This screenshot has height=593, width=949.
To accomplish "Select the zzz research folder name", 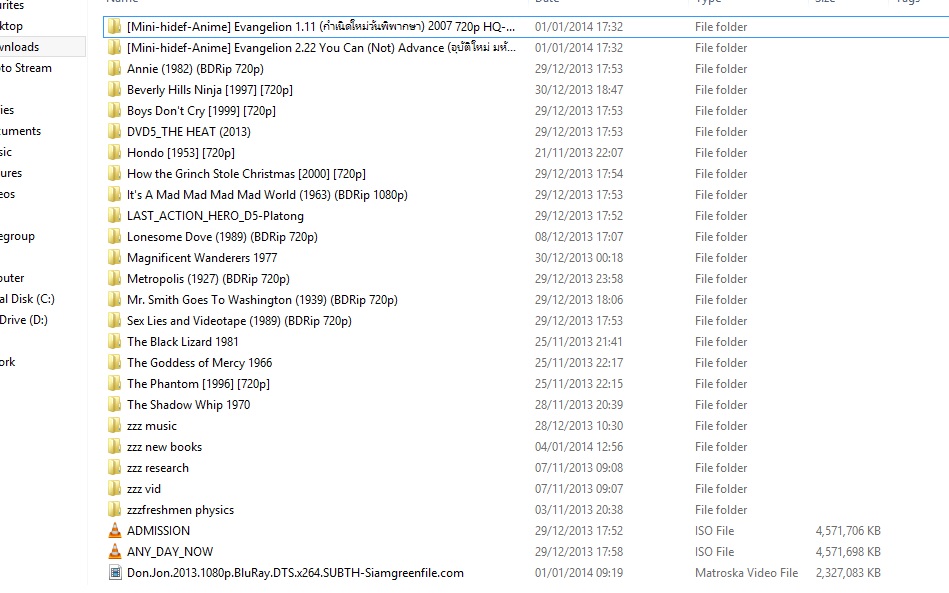I will [x=158, y=468].
